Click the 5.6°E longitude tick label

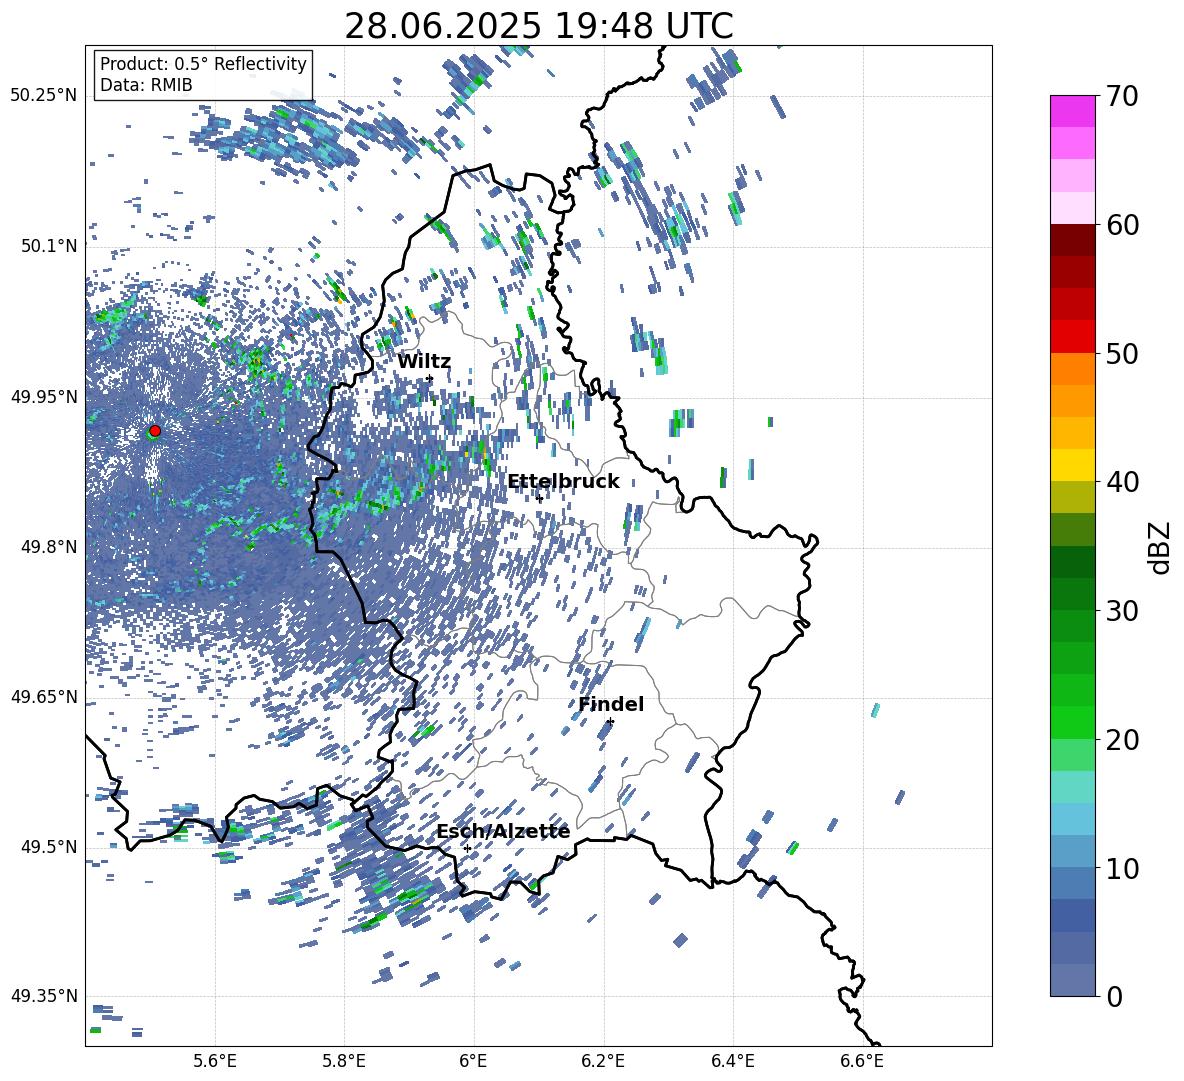[215, 1061]
